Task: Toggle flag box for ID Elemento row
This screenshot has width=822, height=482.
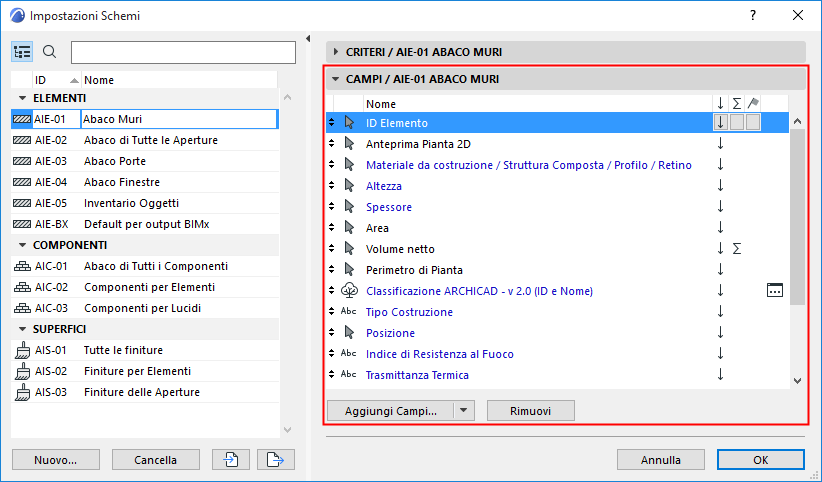Action: pyautogui.click(x=753, y=123)
